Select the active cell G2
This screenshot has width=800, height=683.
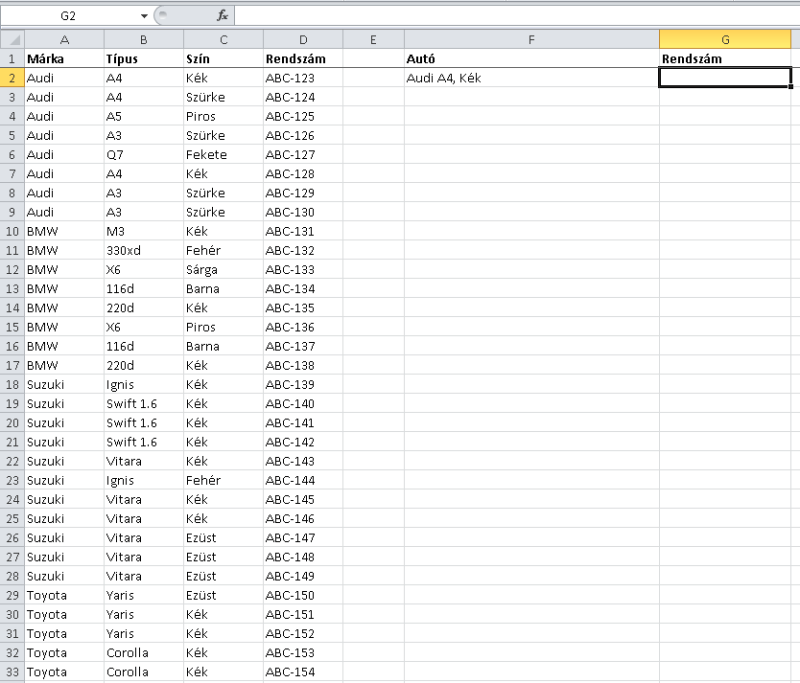pyautogui.click(x=725, y=78)
